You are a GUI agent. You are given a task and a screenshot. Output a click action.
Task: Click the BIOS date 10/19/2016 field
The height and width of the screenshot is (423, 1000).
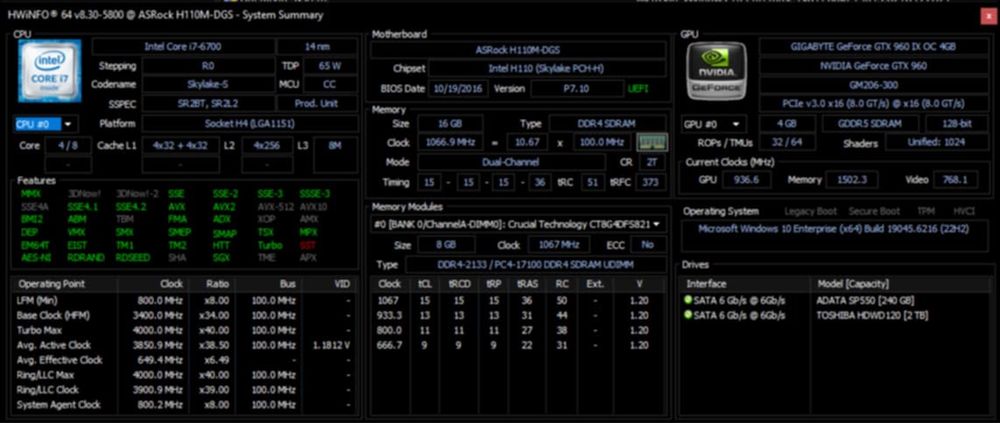point(458,89)
